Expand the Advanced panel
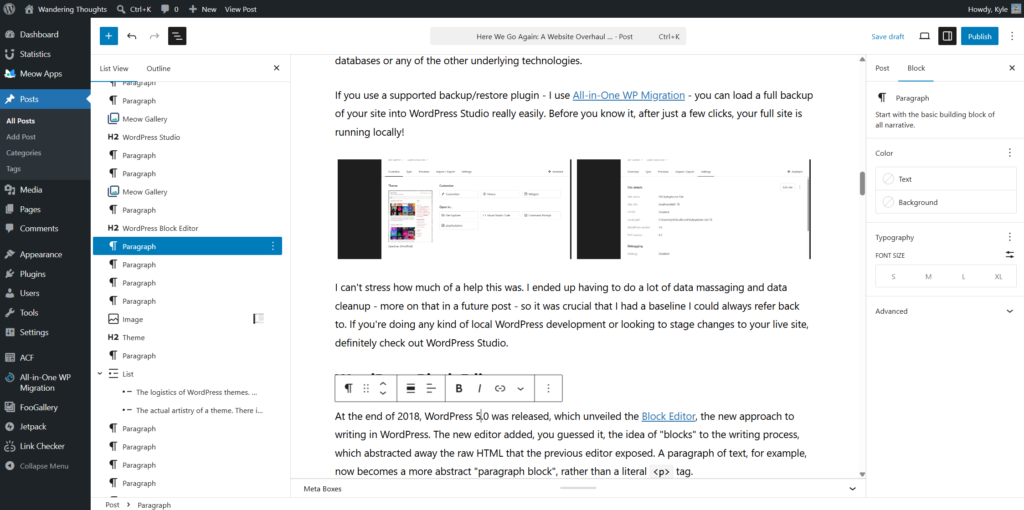Screen dimensions: 1024x510 point(946,311)
